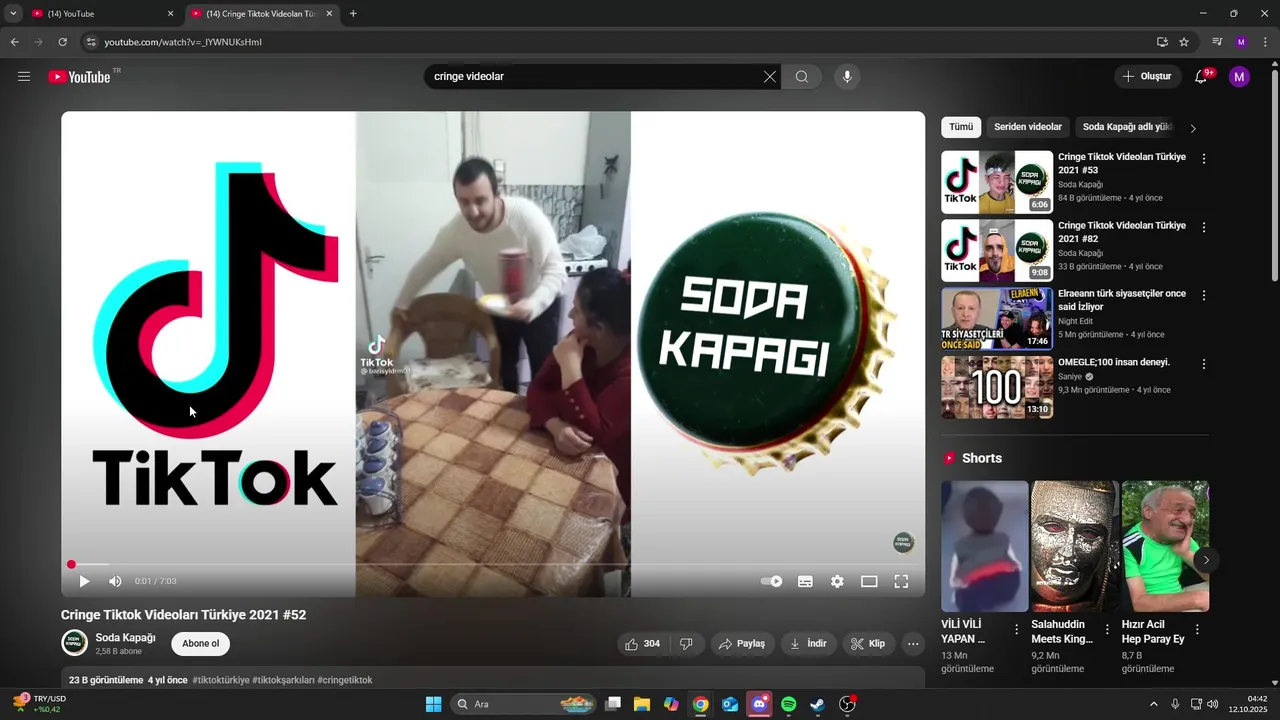This screenshot has height=720, width=1280.
Task: Open Cringe Tiktok 2021 #82 thumbnail
Action: tap(997, 251)
